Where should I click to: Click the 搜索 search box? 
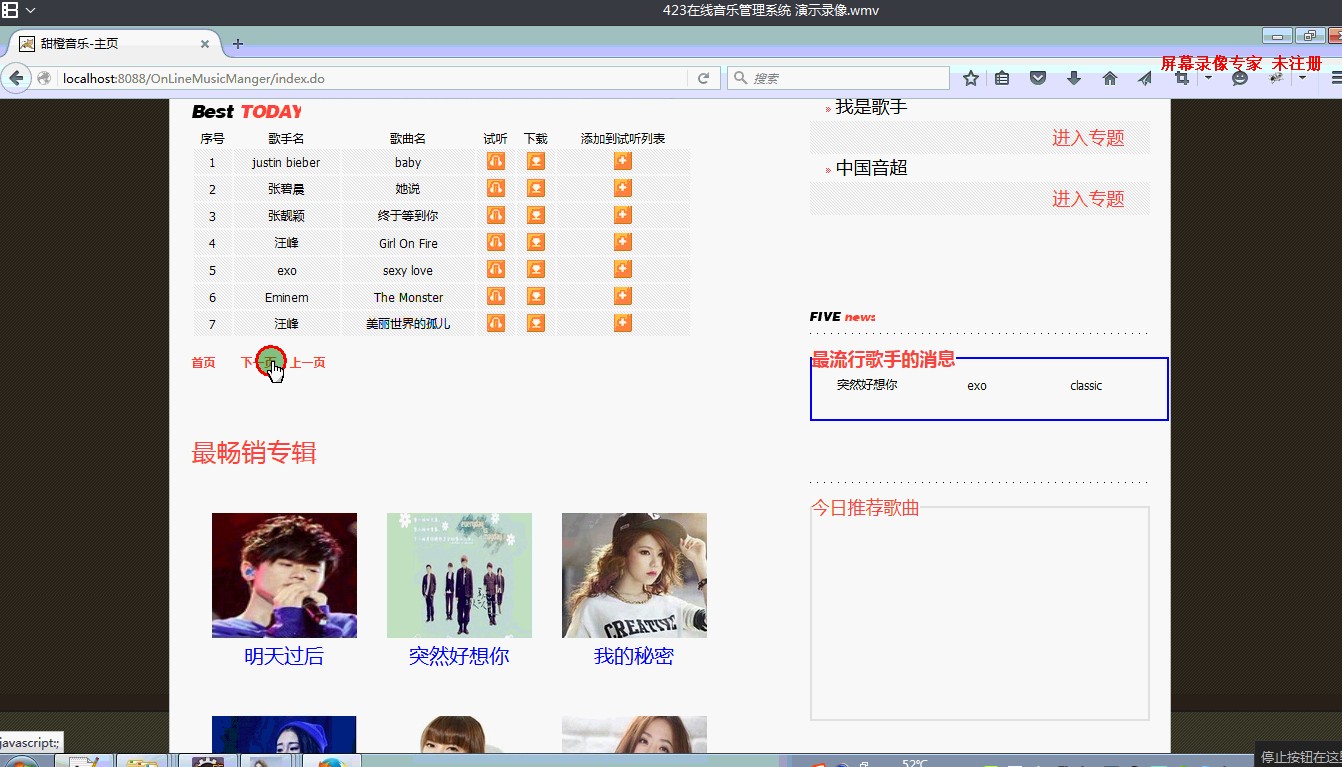pos(838,78)
